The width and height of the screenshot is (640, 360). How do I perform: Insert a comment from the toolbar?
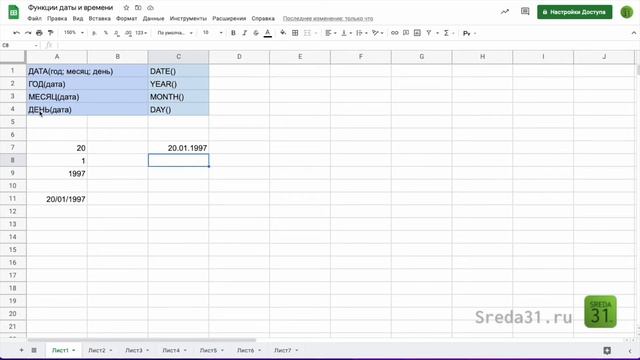[x=406, y=33]
